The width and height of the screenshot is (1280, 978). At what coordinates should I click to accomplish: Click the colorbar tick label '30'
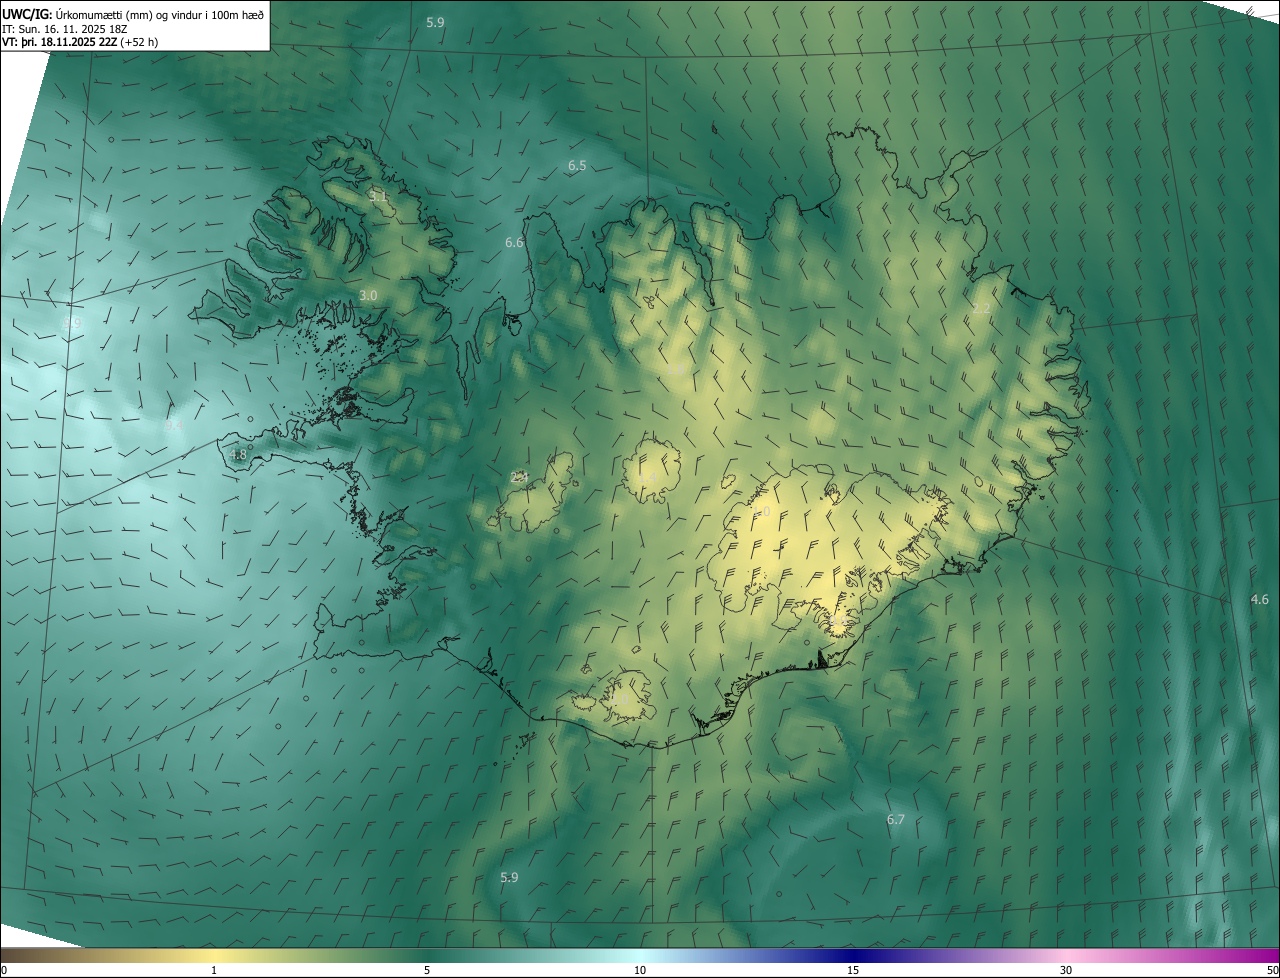(1066, 970)
